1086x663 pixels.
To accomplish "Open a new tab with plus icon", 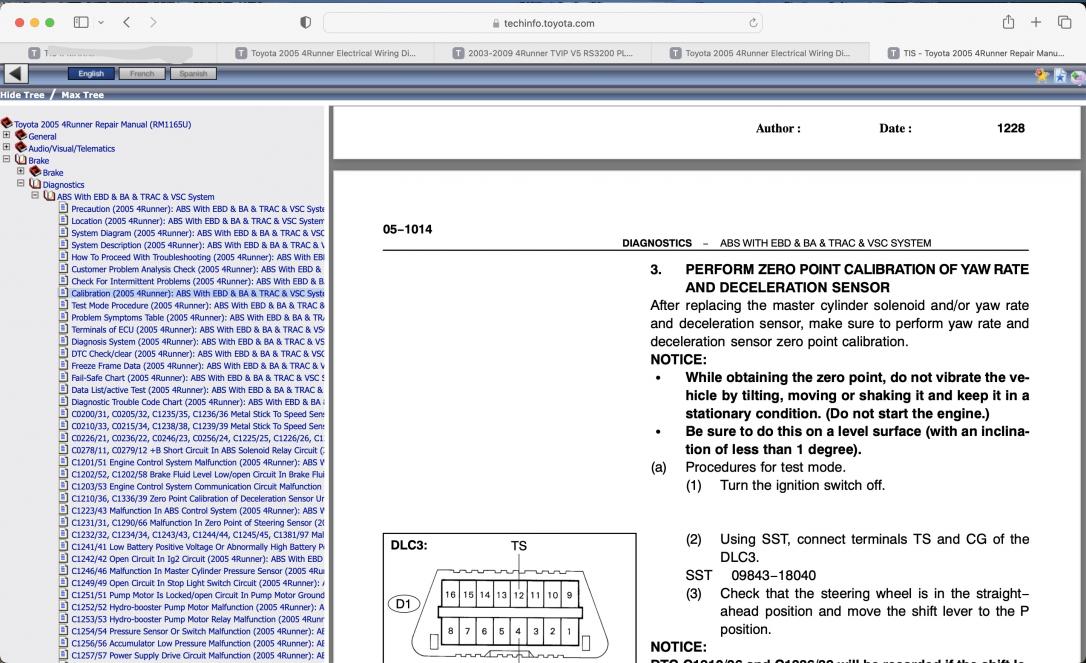I will pyautogui.click(x=1035, y=22).
